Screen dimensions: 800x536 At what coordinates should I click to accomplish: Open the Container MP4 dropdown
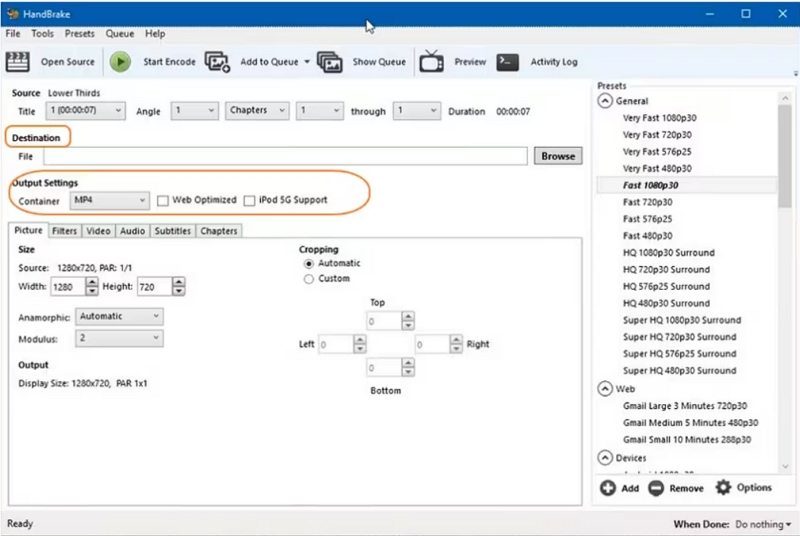[x=110, y=200]
